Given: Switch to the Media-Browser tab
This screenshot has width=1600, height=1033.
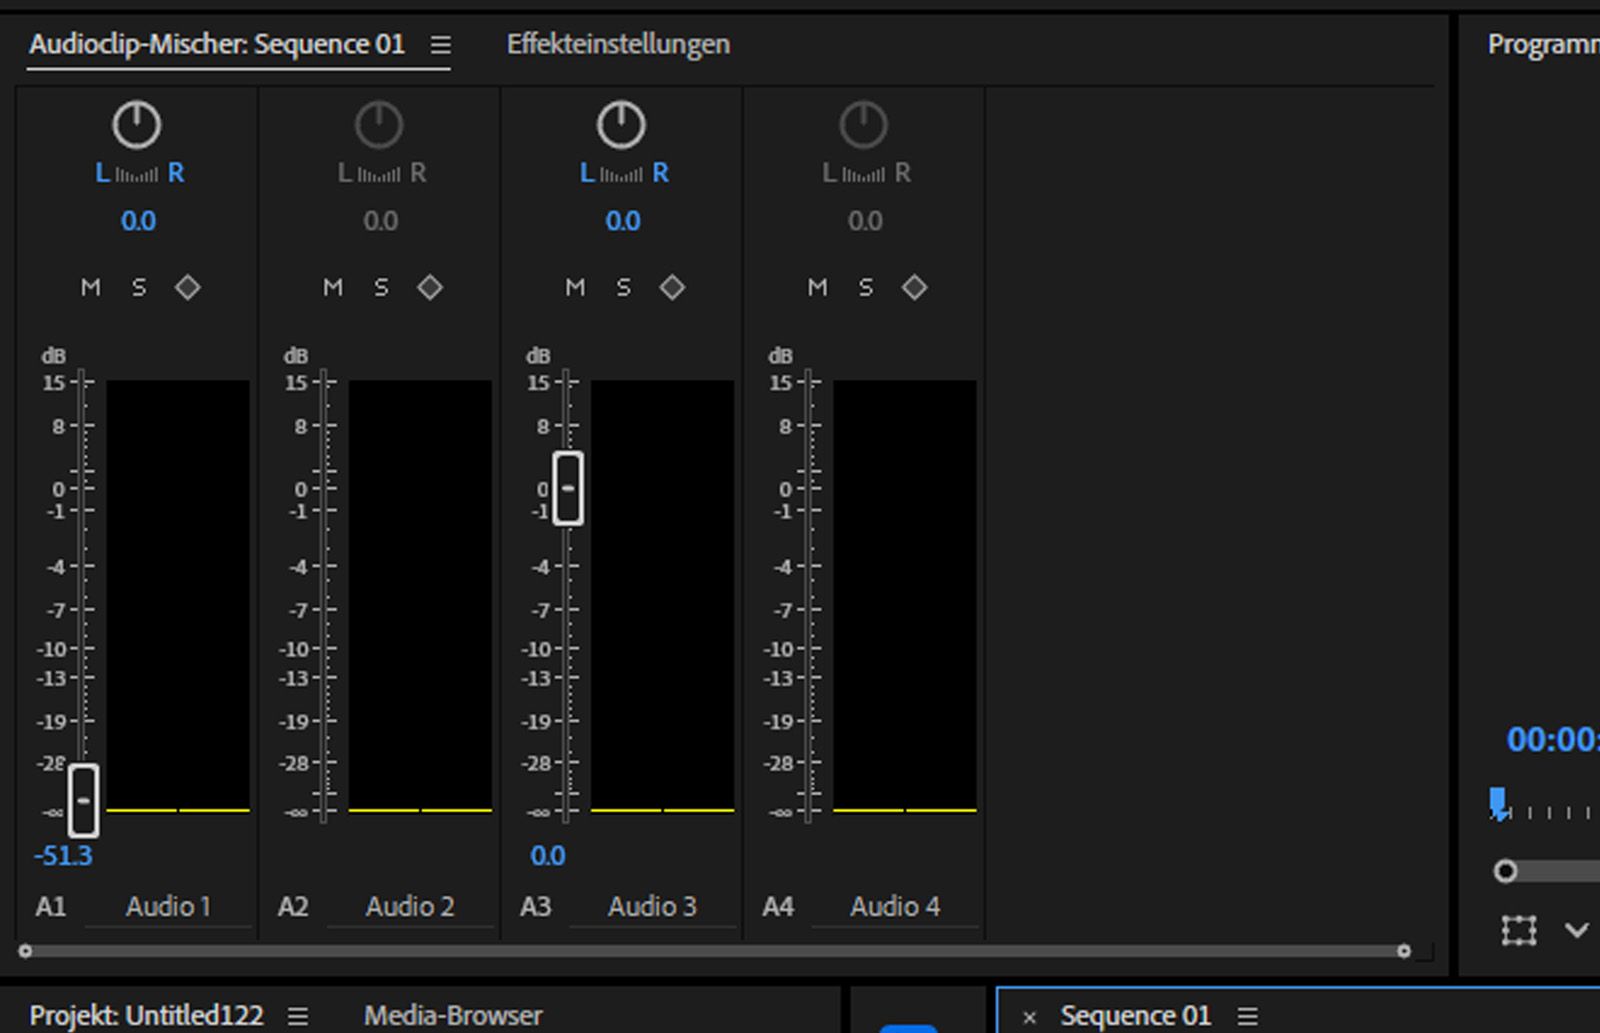Looking at the screenshot, I should pos(453,1016).
